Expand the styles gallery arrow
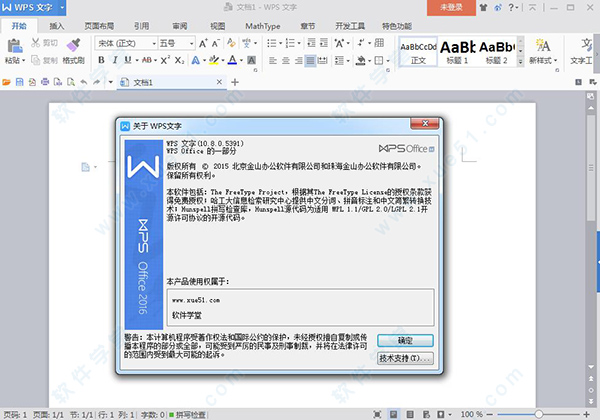 pos(520,61)
